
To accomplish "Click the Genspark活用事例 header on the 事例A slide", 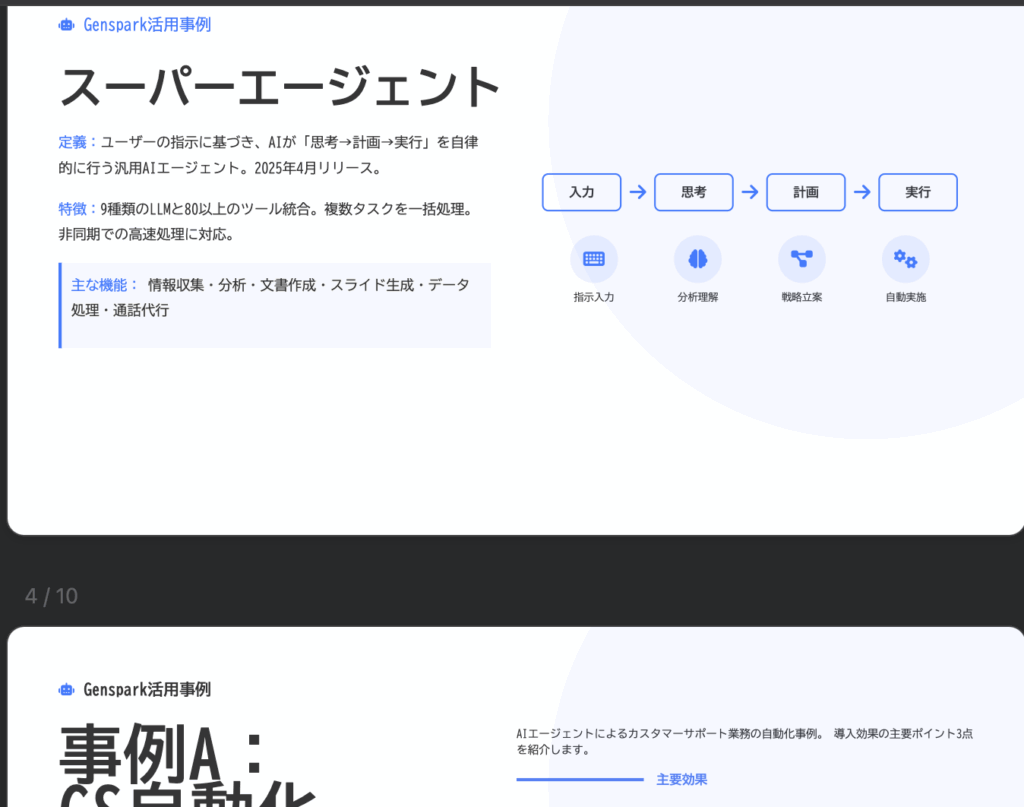I will 147,689.
